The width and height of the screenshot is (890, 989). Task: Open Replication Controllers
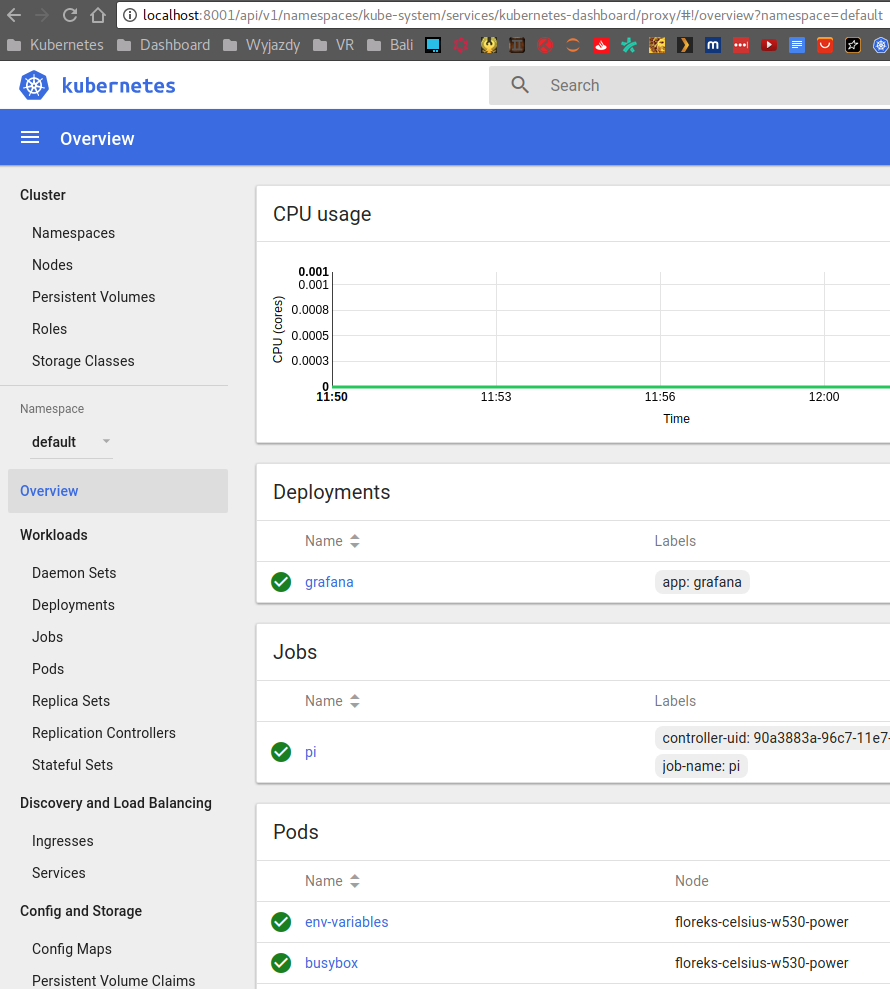point(103,733)
